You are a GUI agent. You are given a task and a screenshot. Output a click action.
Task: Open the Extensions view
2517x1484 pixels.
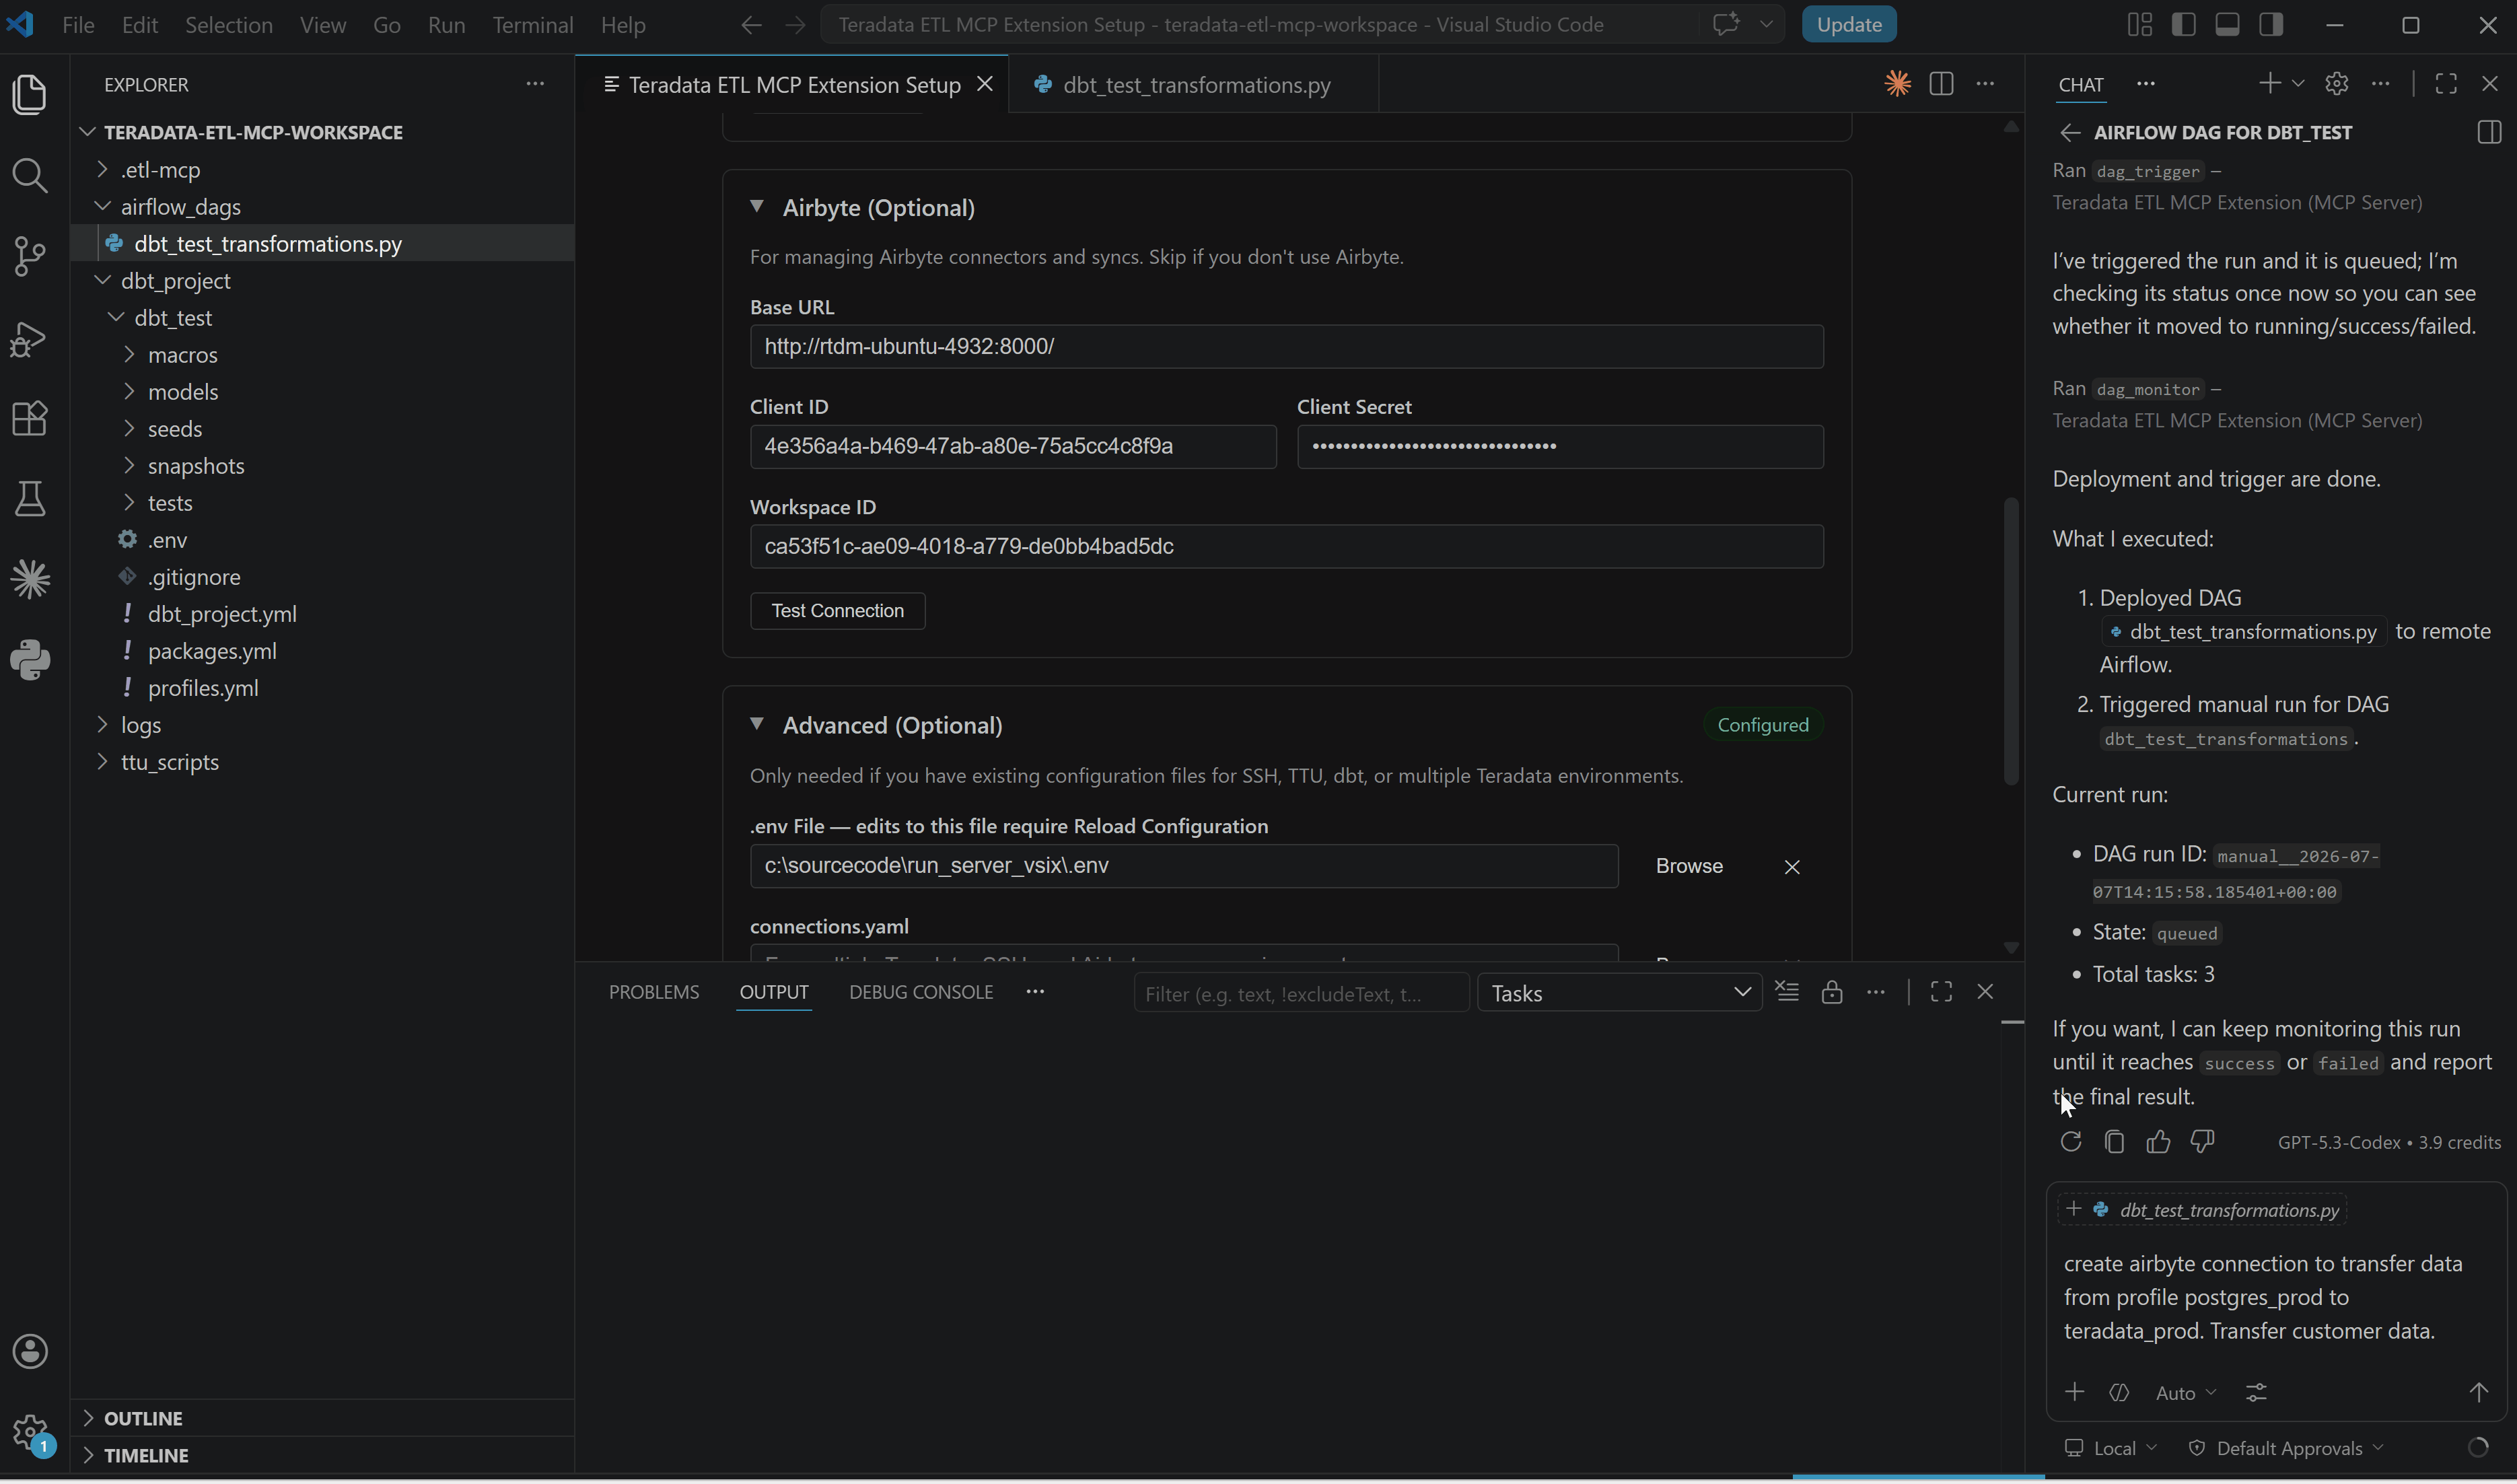tap(30, 419)
